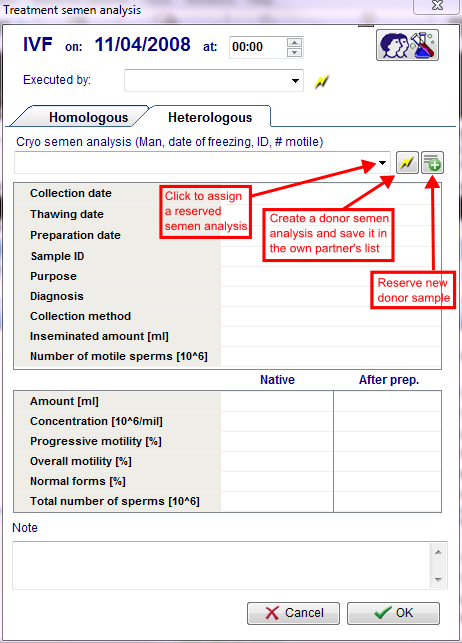Viewport: 462px width, 643px height.
Task: Click the lightning icon beside Executed by
Action: pos(322,81)
